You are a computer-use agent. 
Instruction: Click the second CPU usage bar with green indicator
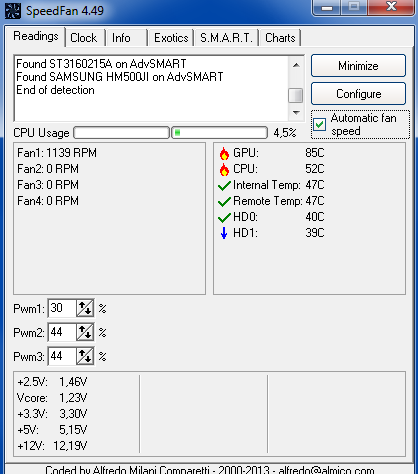click(x=220, y=133)
